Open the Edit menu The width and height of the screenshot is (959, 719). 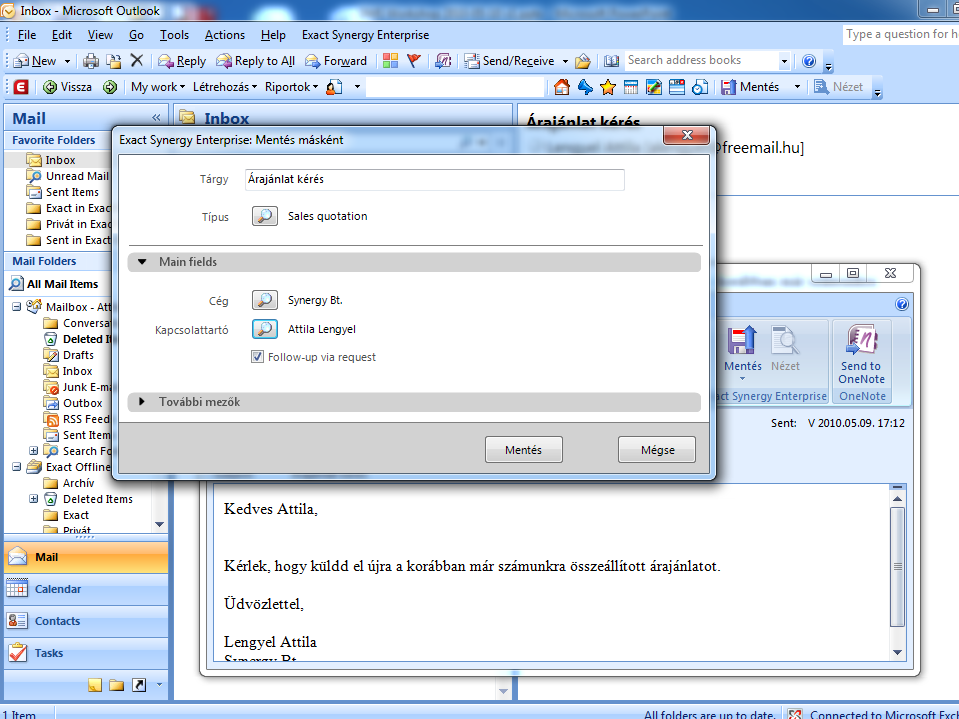[x=62, y=35]
